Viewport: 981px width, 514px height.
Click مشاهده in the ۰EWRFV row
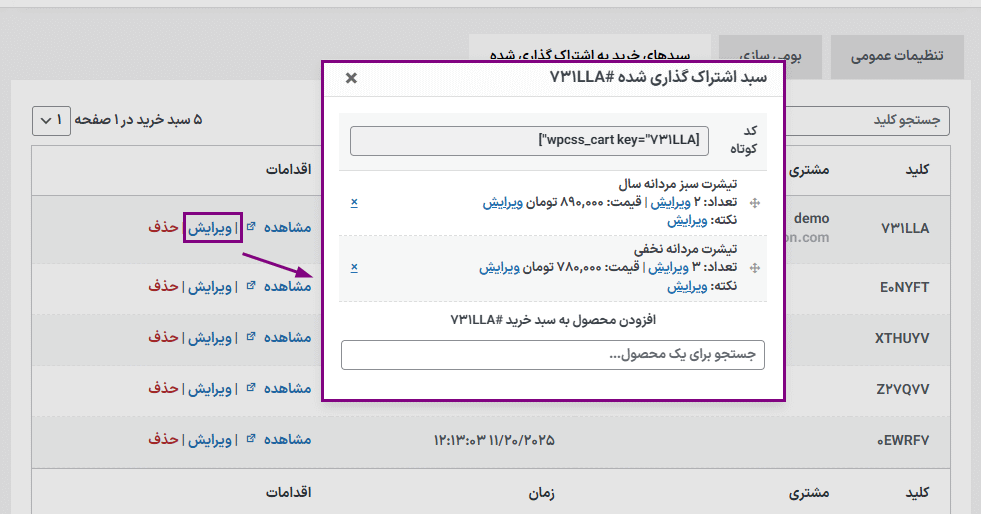tap(287, 440)
